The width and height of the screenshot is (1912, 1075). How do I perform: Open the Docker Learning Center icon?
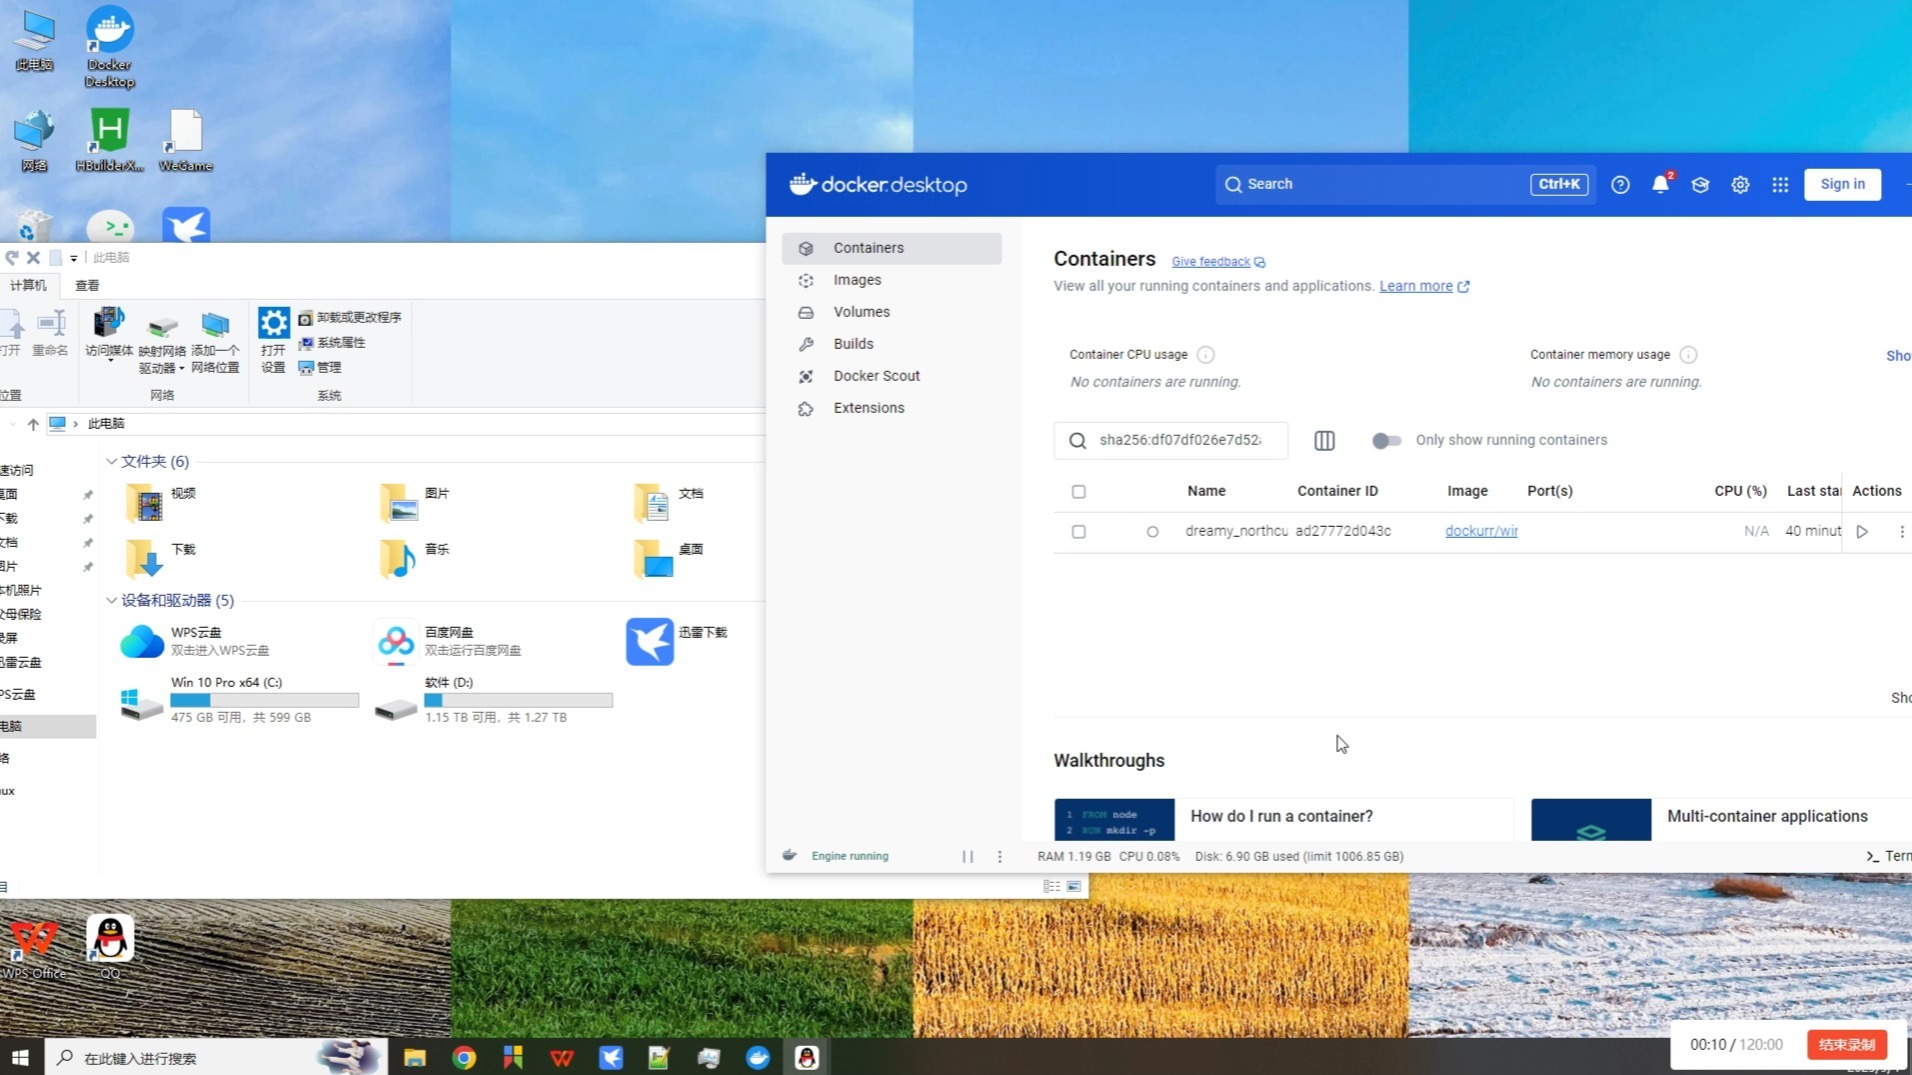[x=1700, y=185]
